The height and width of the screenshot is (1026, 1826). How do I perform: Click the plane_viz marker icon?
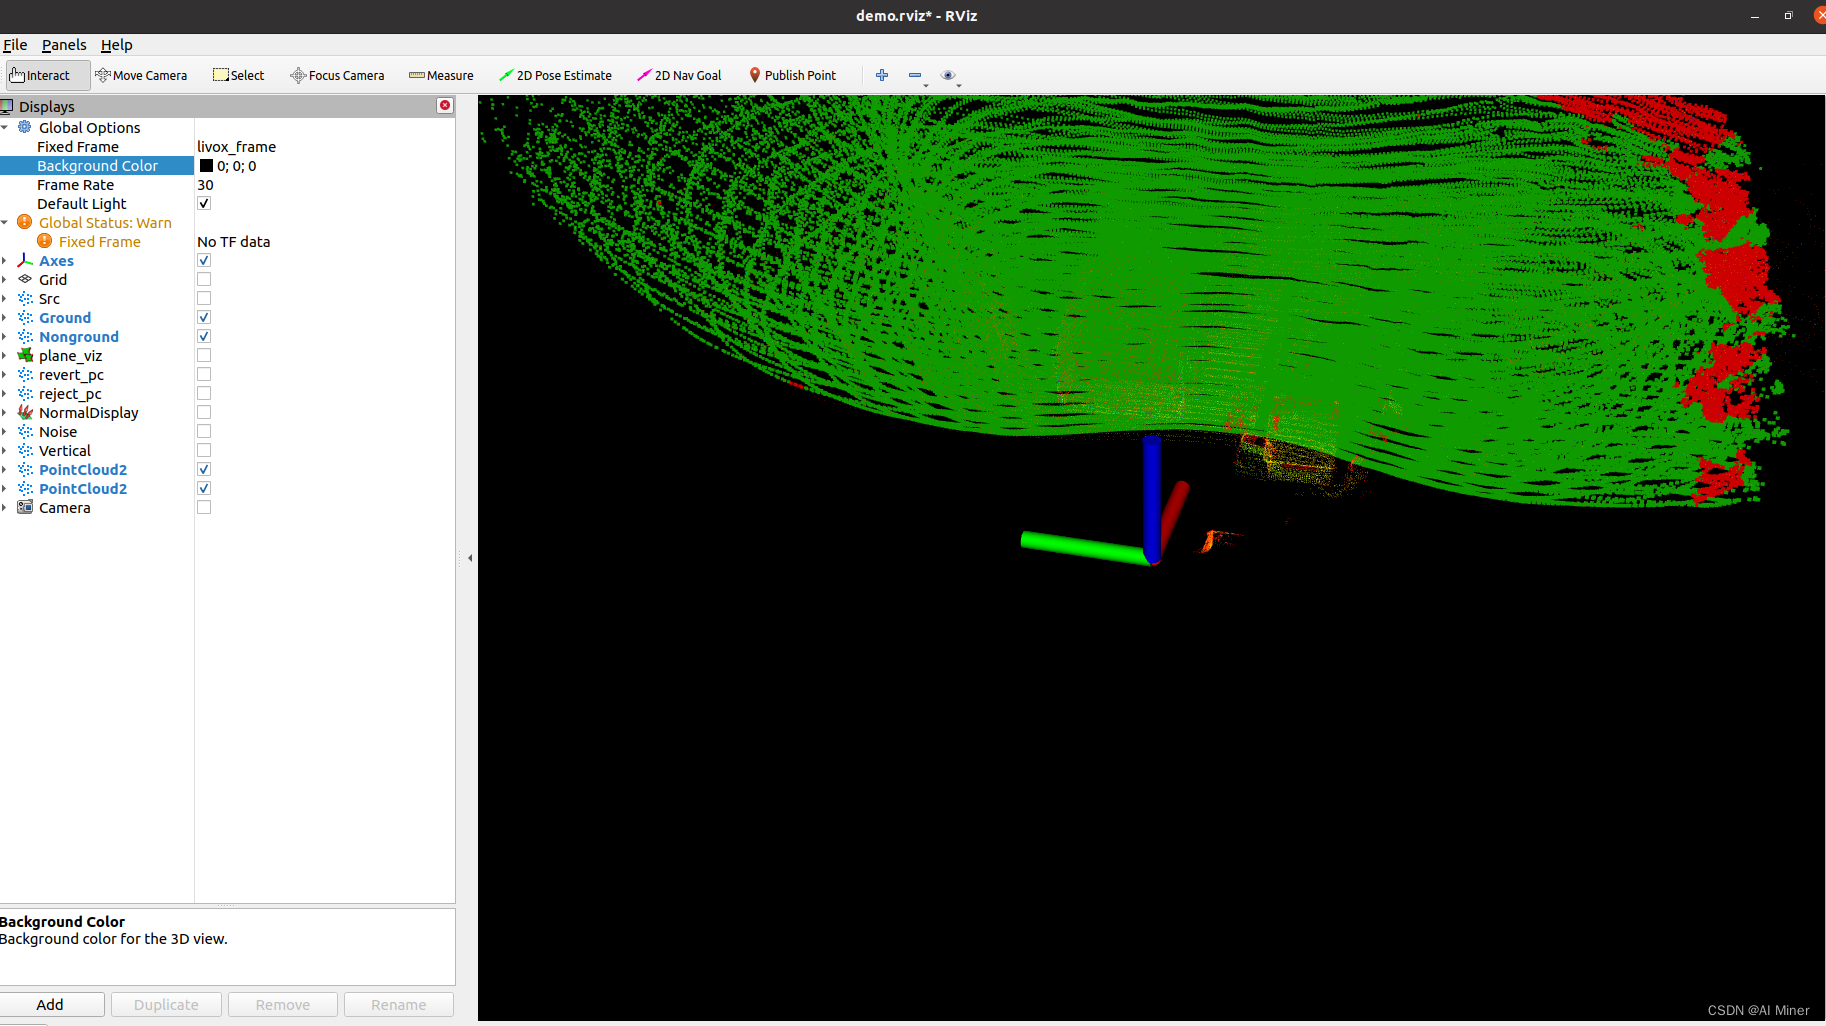tap(25, 355)
